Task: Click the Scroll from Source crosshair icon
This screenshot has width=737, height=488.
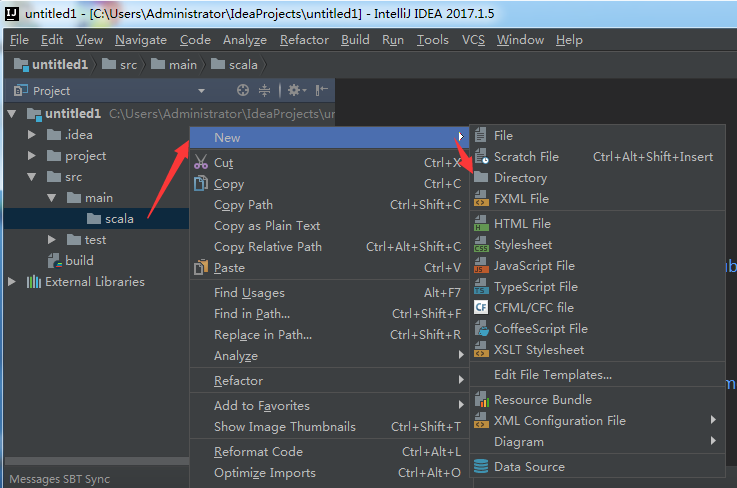Action: tap(243, 90)
